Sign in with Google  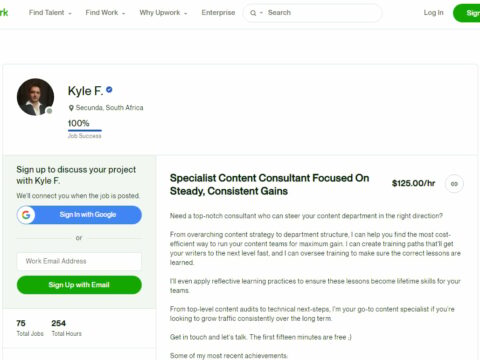pyautogui.click(x=79, y=215)
